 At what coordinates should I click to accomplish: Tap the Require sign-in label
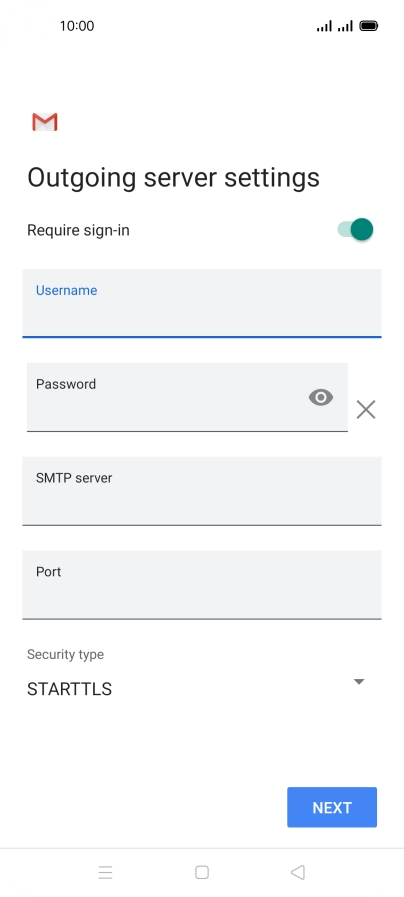click(x=78, y=230)
